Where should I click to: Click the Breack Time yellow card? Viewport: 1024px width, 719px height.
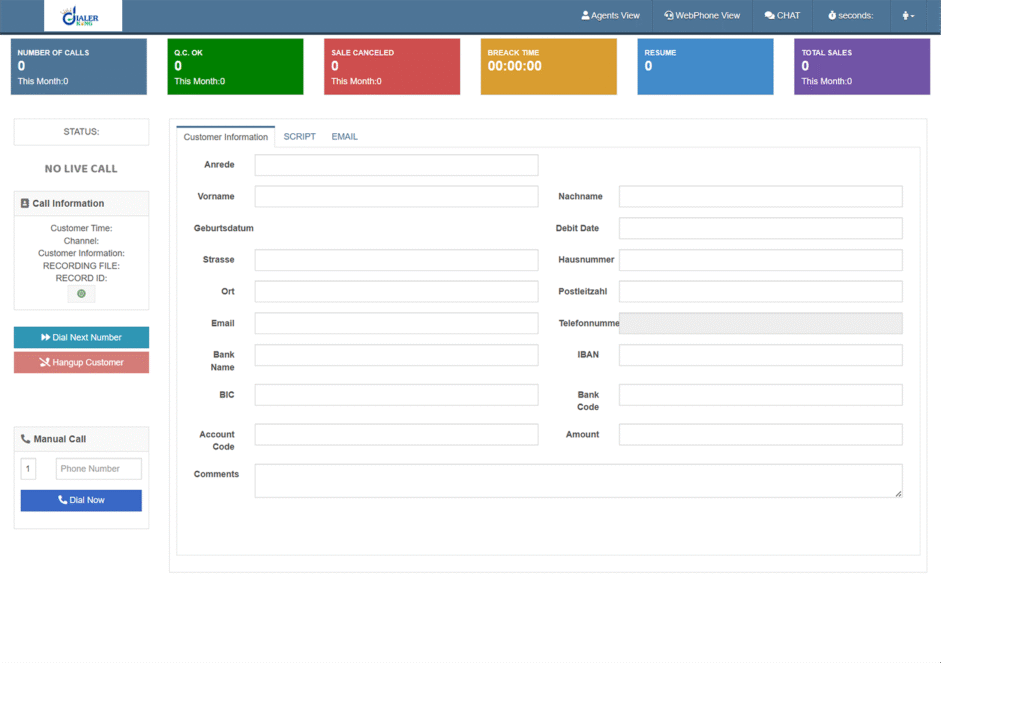point(549,67)
